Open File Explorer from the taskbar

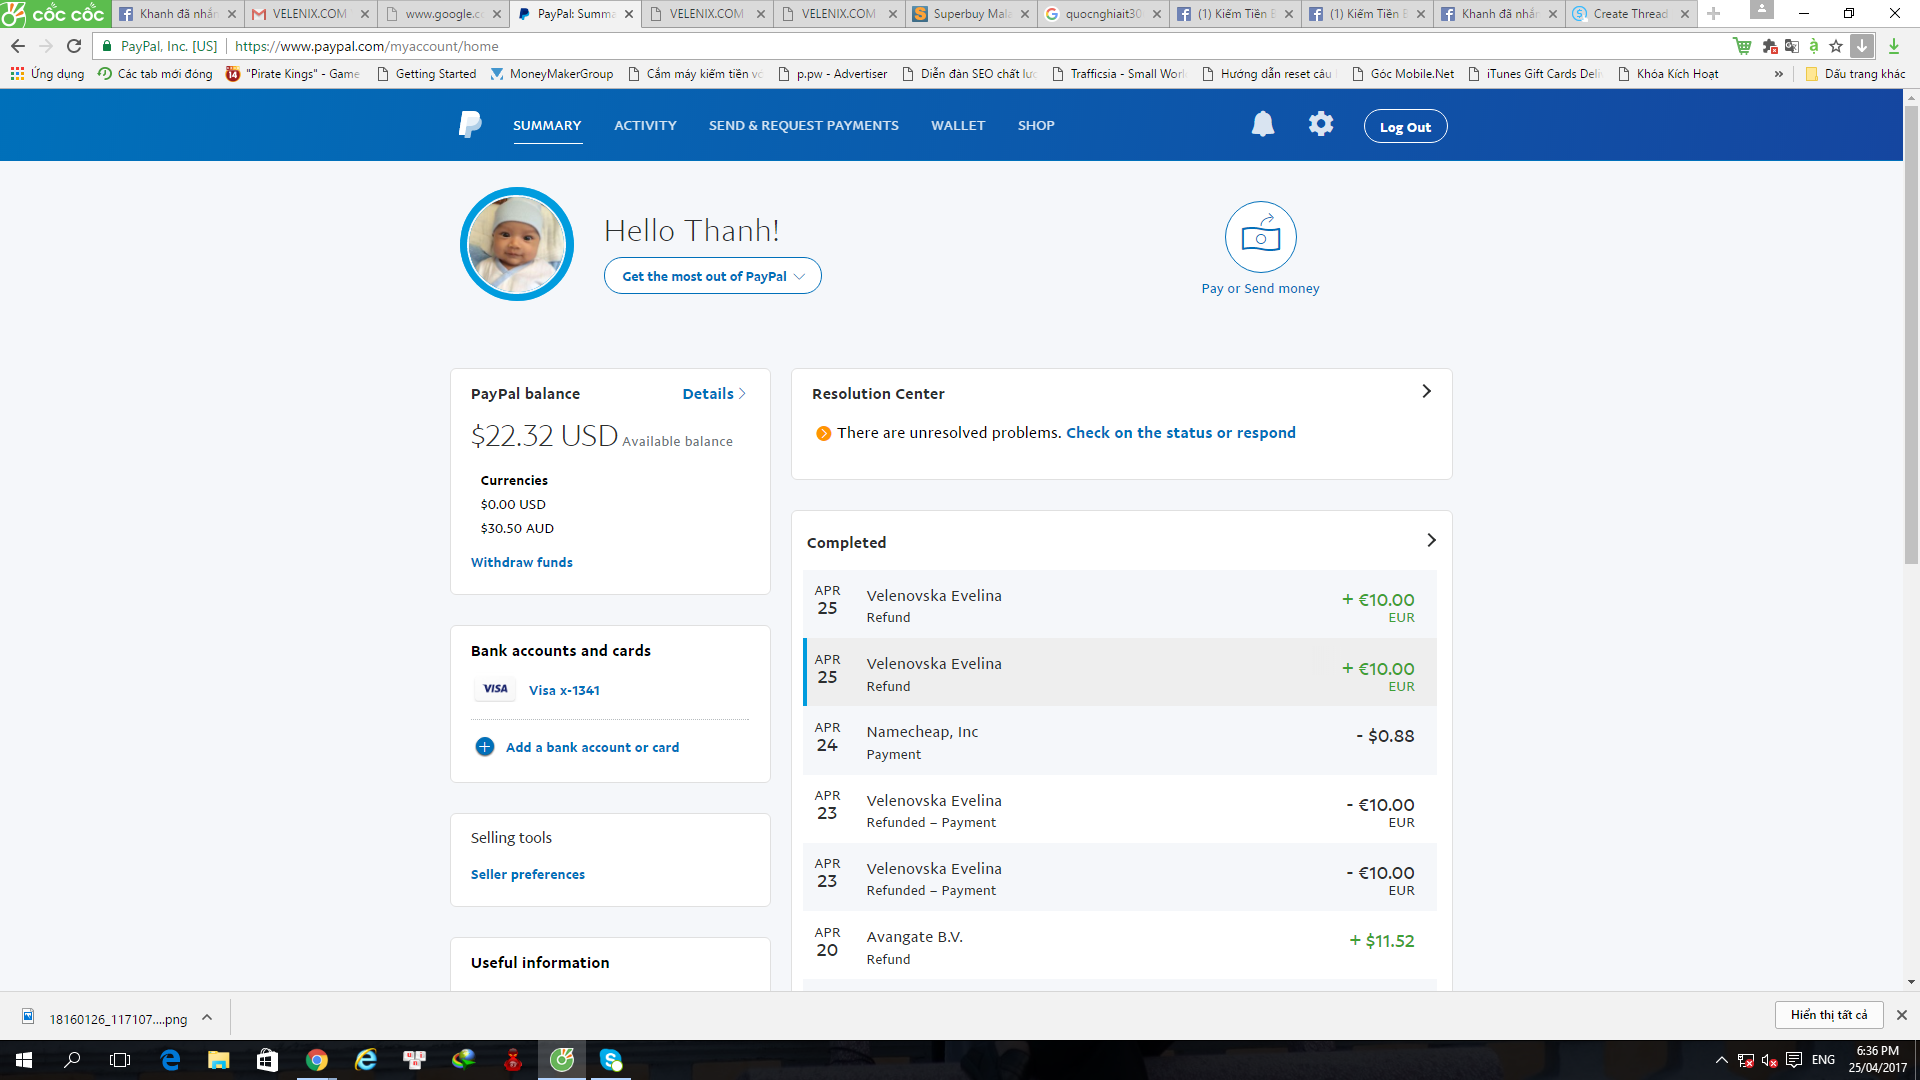218,1060
